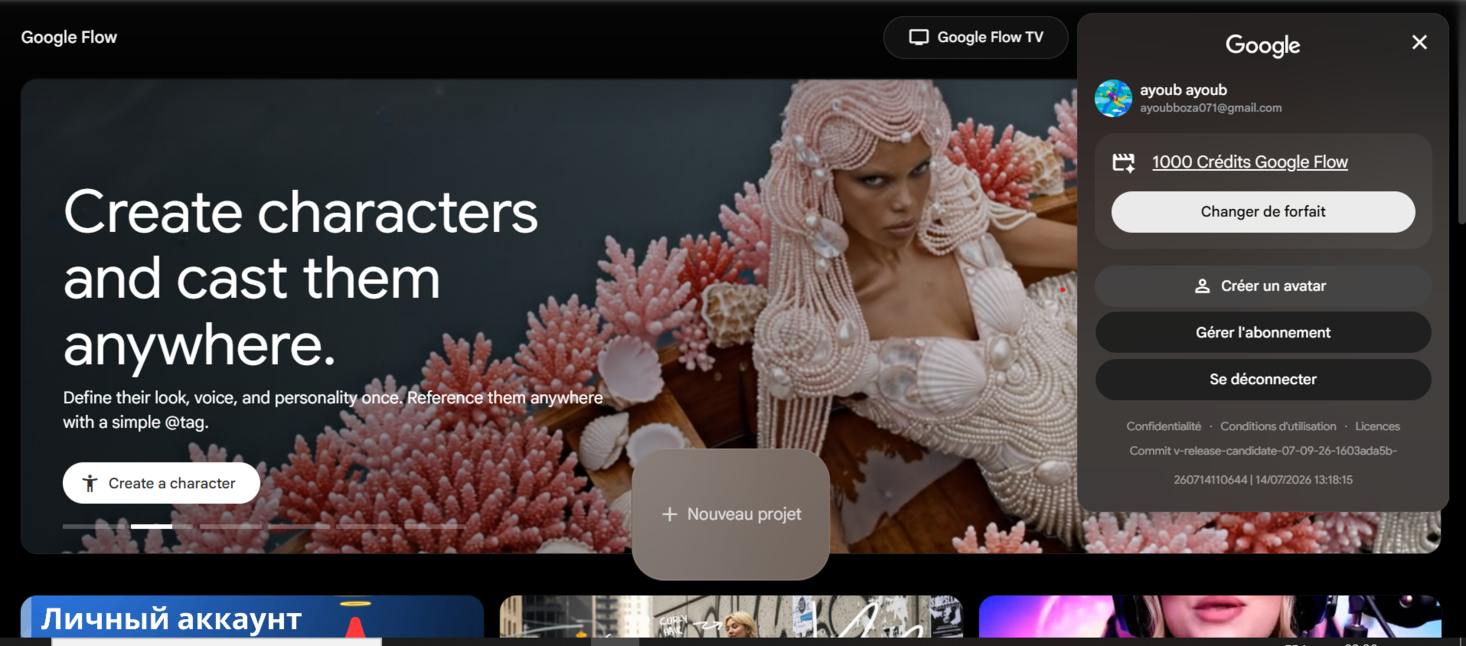Select the third carousel slide indicator
The height and width of the screenshot is (646, 1466).
tap(230, 526)
